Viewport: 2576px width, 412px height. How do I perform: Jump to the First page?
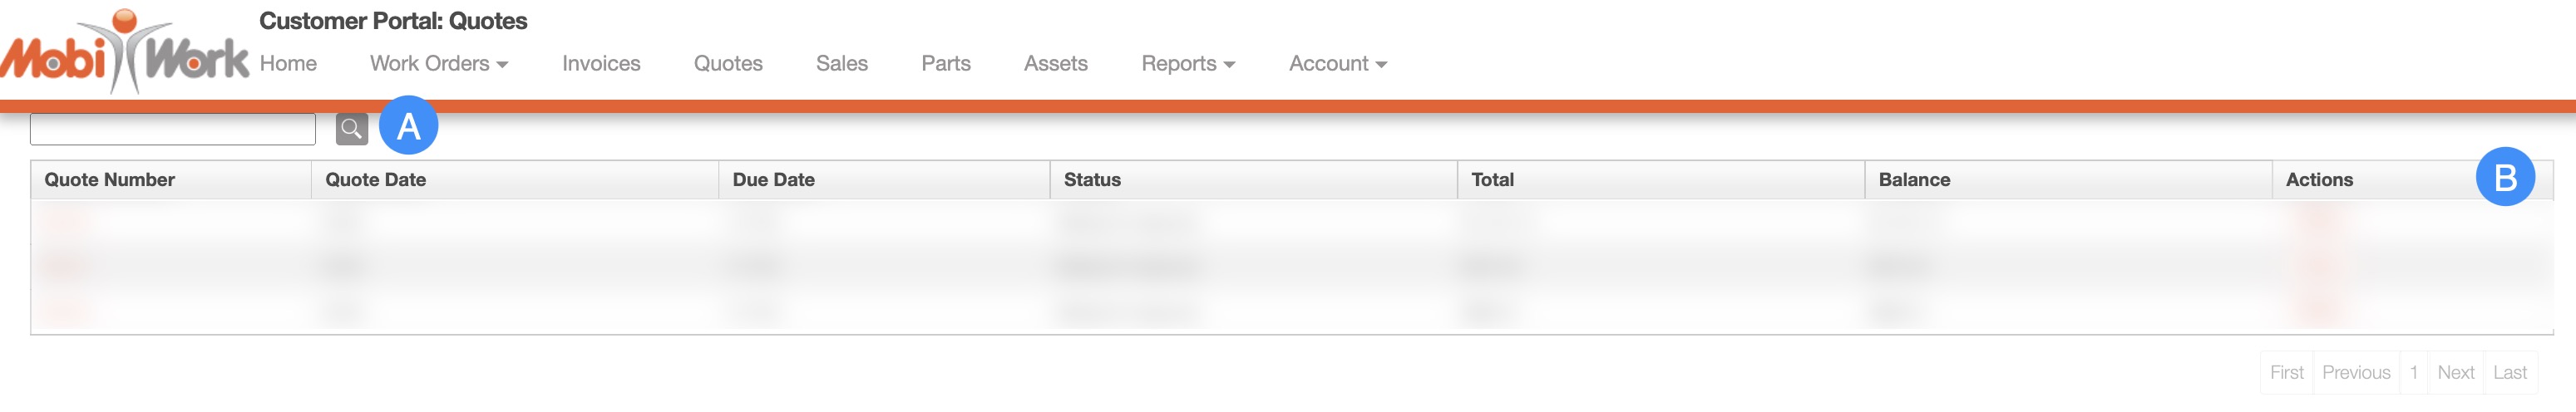tap(2286, 372)
